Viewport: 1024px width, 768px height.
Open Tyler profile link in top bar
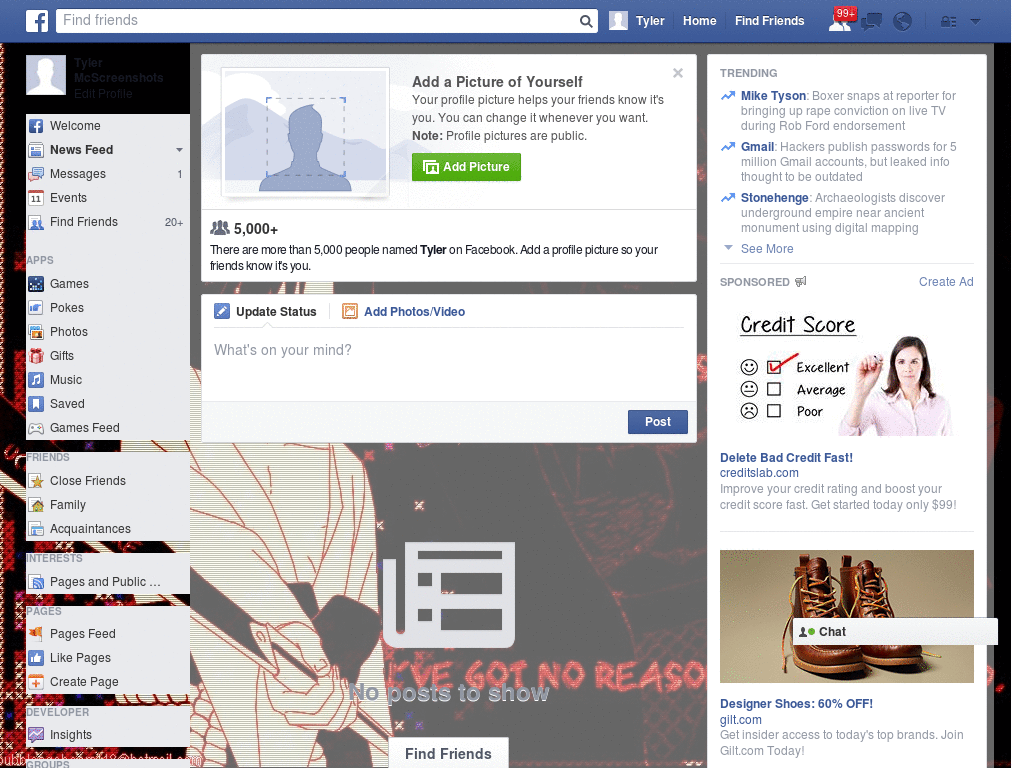tap(650, 21)
